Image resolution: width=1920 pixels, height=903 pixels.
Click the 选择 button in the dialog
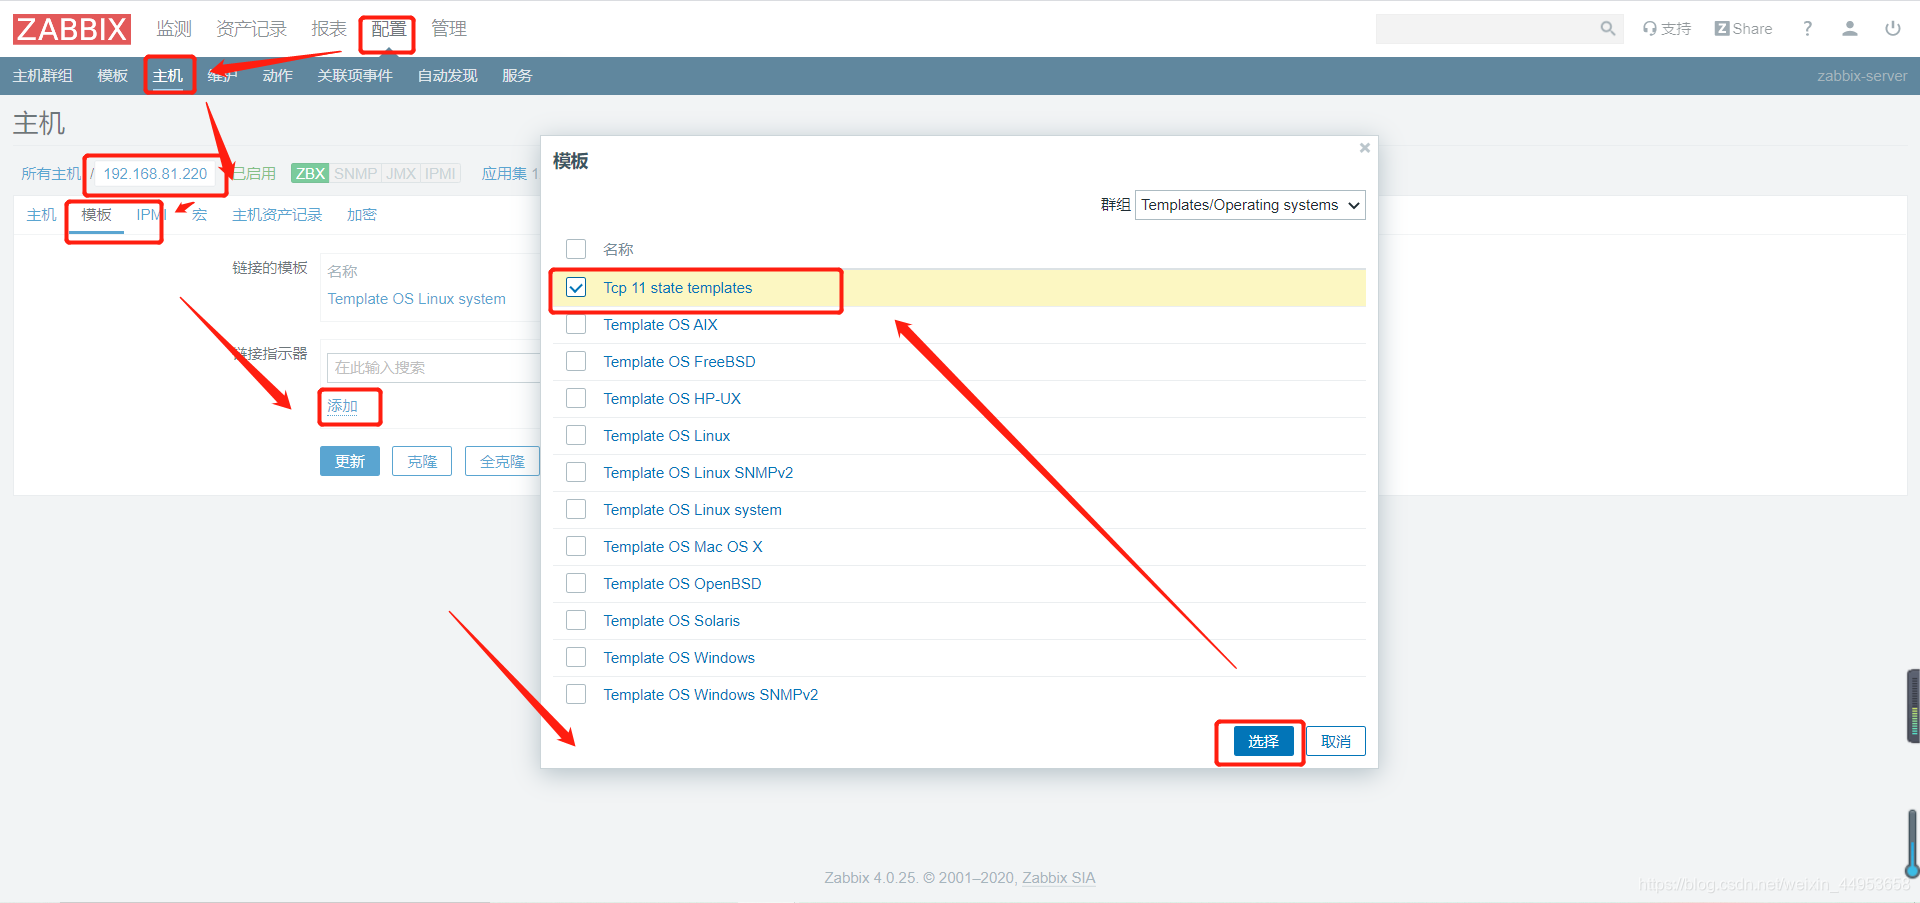pos(1264,741)
